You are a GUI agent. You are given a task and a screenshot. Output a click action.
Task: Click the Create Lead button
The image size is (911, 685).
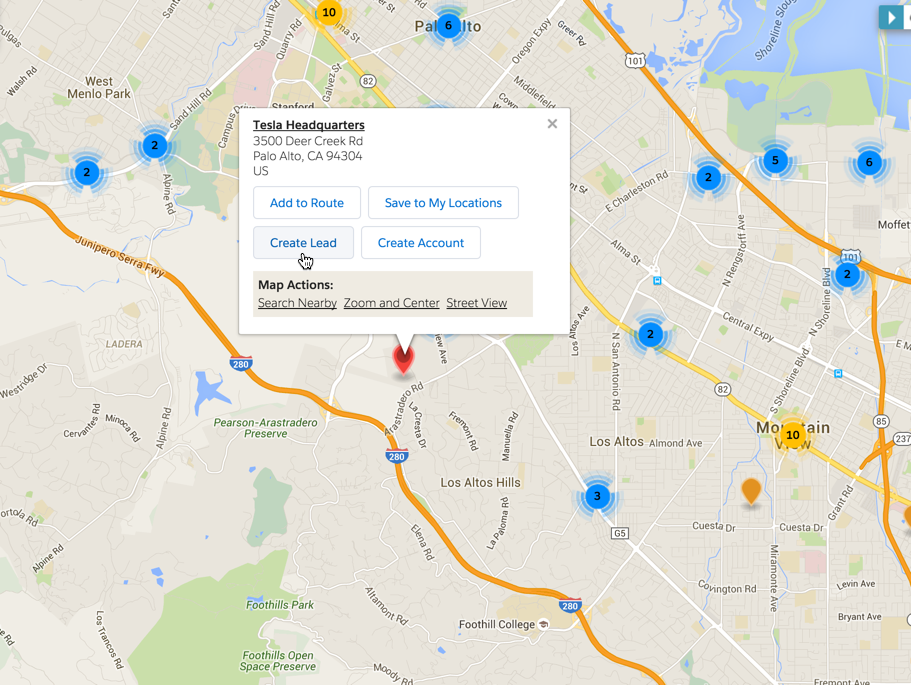303,243
